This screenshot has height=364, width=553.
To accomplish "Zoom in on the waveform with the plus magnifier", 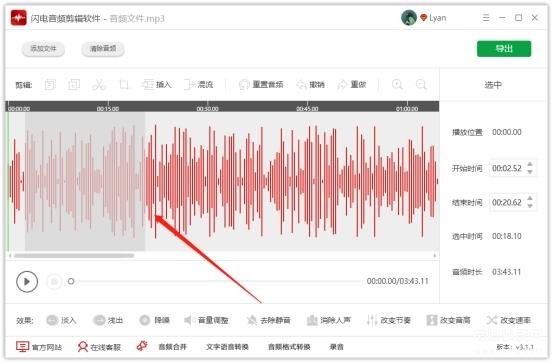I will pos(397,85).
